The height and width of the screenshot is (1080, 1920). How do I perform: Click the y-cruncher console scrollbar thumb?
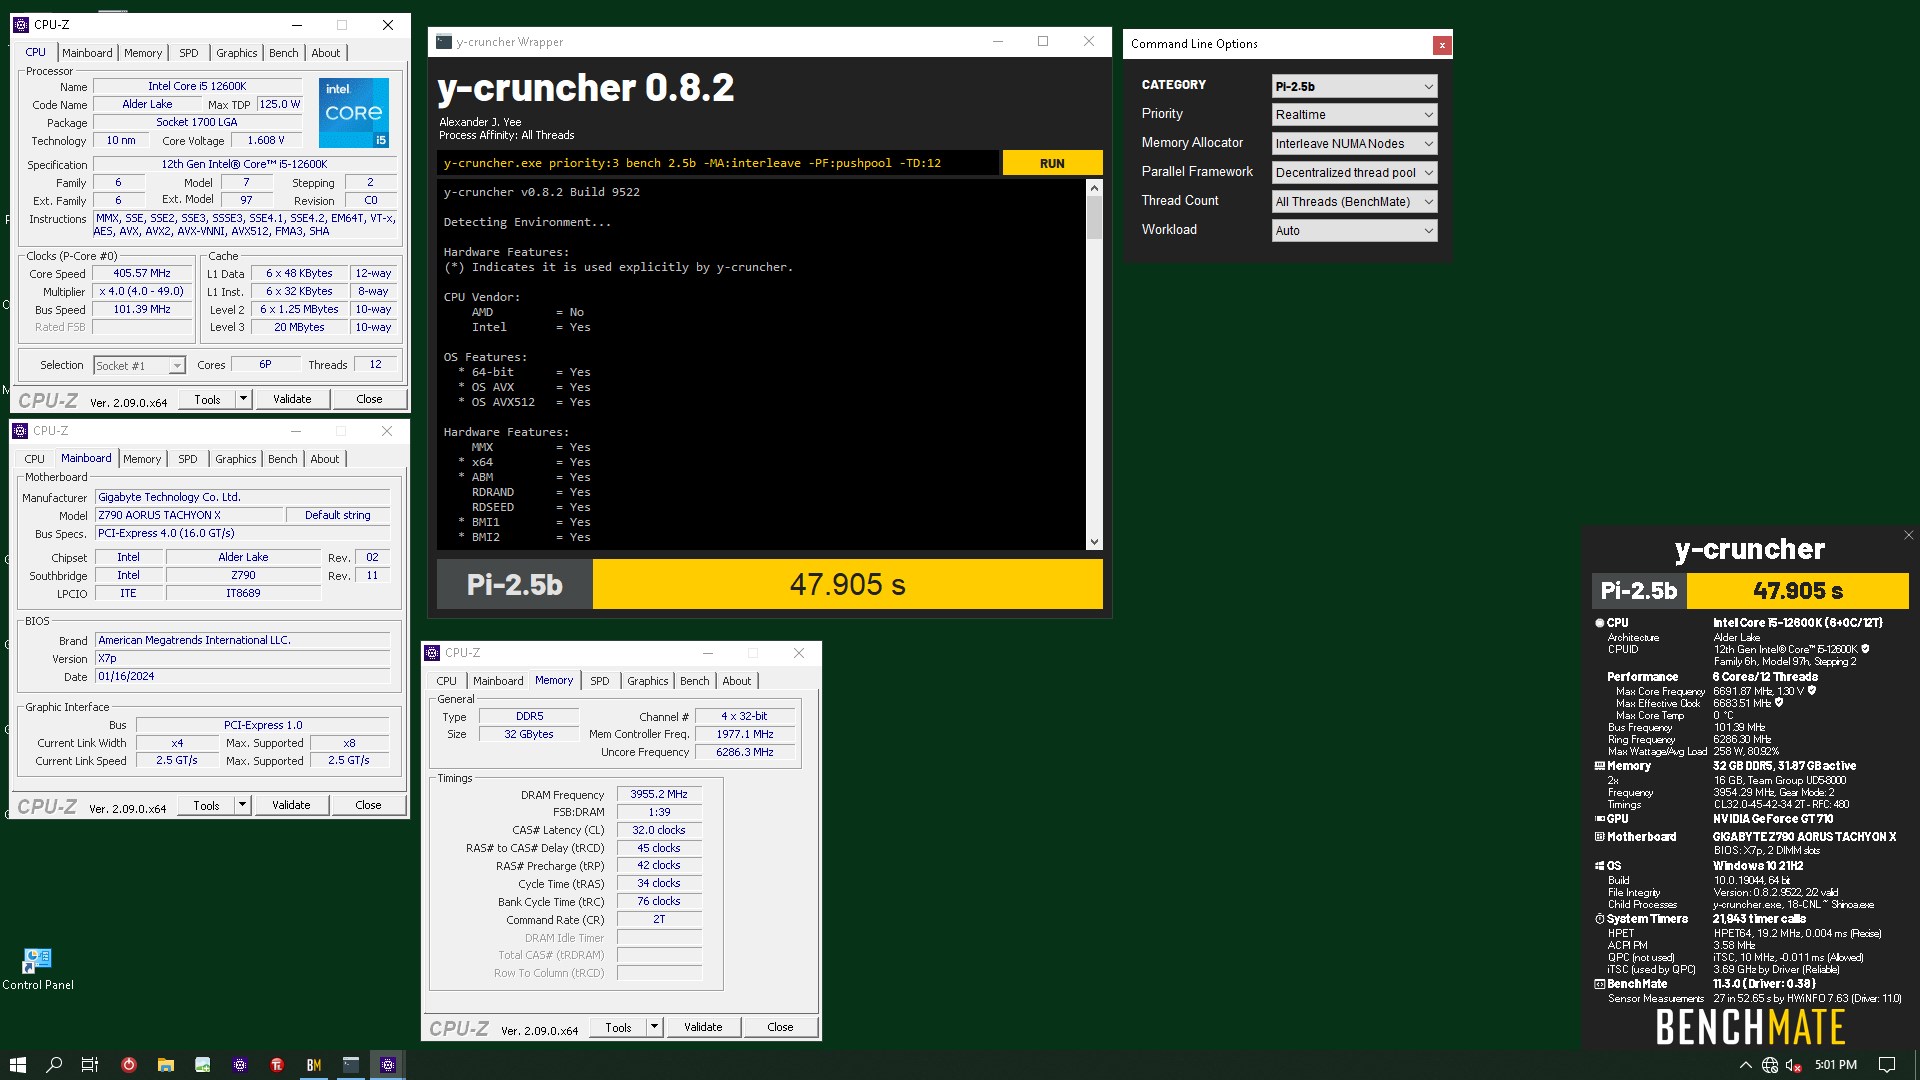pos(1094,217)
